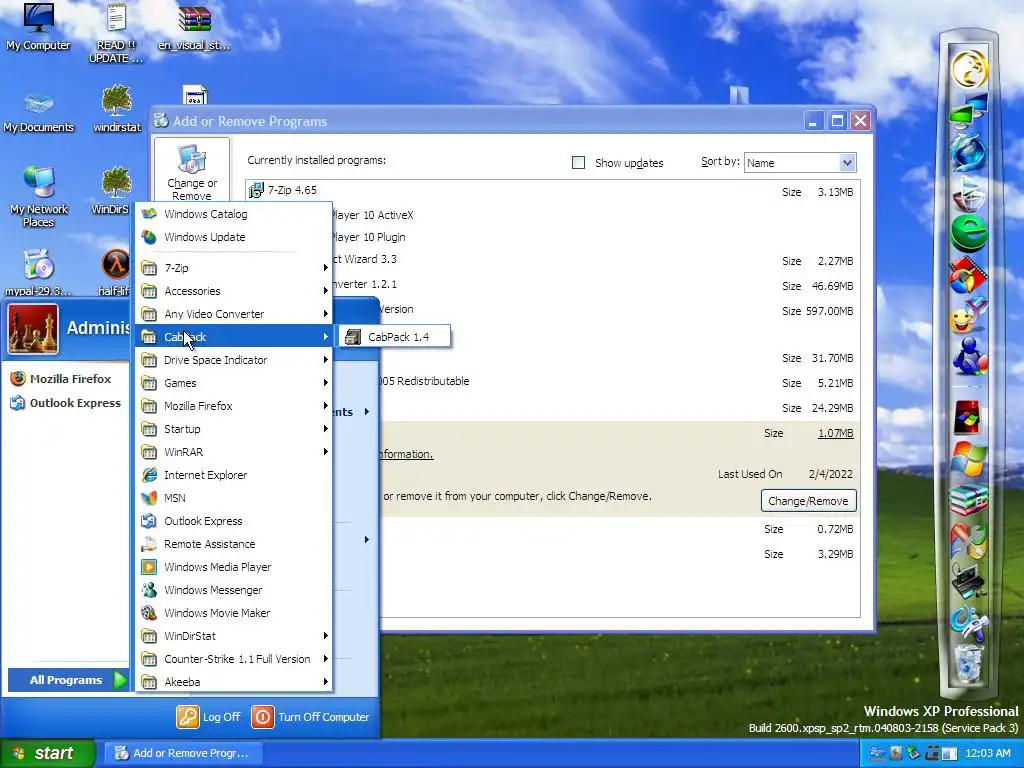
Task: Expand the Games folder
Action: click(234, 383)
